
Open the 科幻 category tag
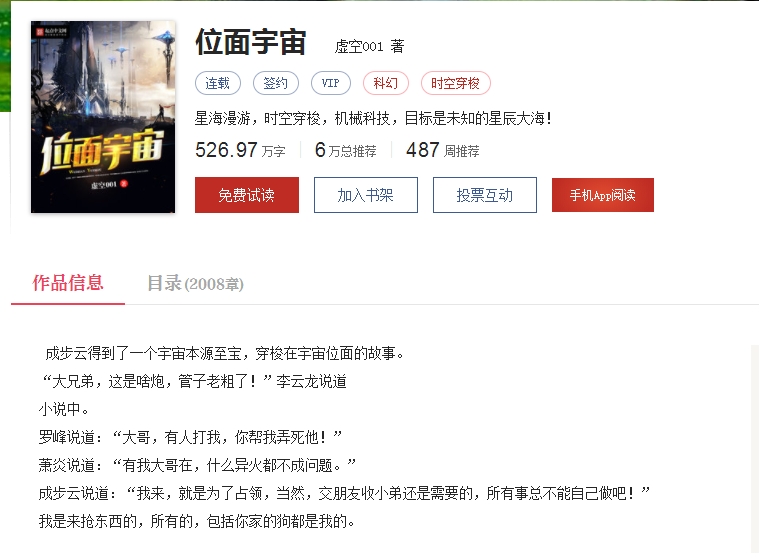click(386, 83)
